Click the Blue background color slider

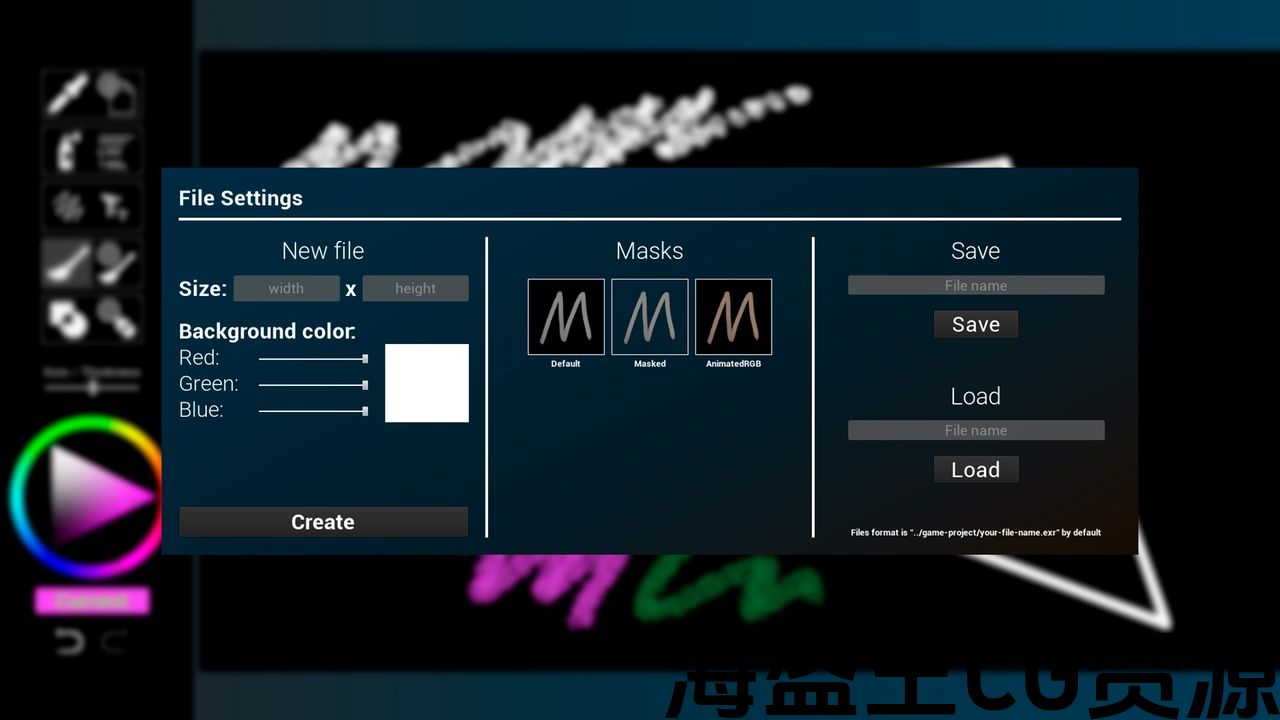point(313,410)
